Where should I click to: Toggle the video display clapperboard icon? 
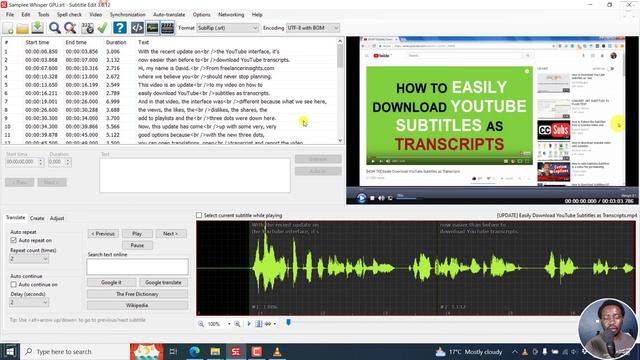coord(167,28)
